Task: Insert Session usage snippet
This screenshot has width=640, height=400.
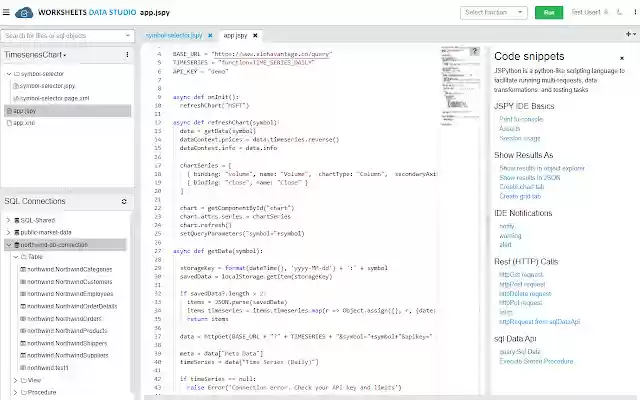Action: click(x=520, y=138)
